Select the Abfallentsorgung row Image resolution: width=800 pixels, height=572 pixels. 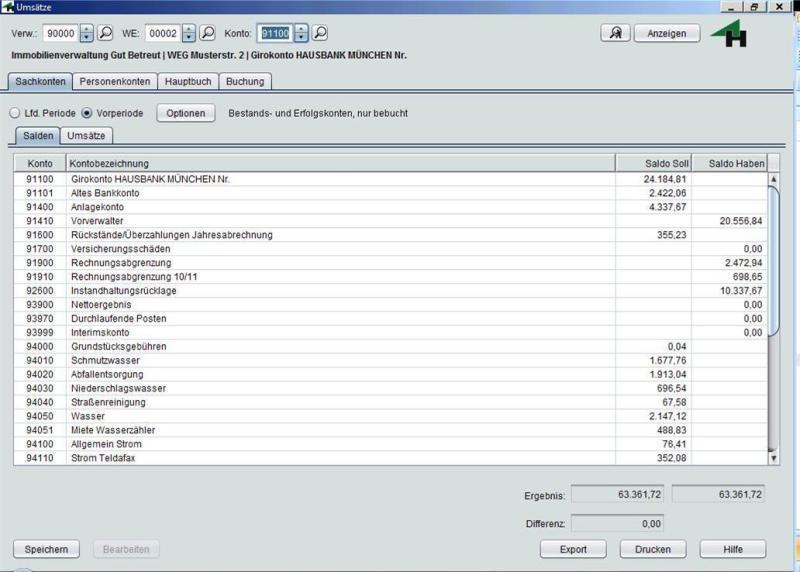(390, 375)
